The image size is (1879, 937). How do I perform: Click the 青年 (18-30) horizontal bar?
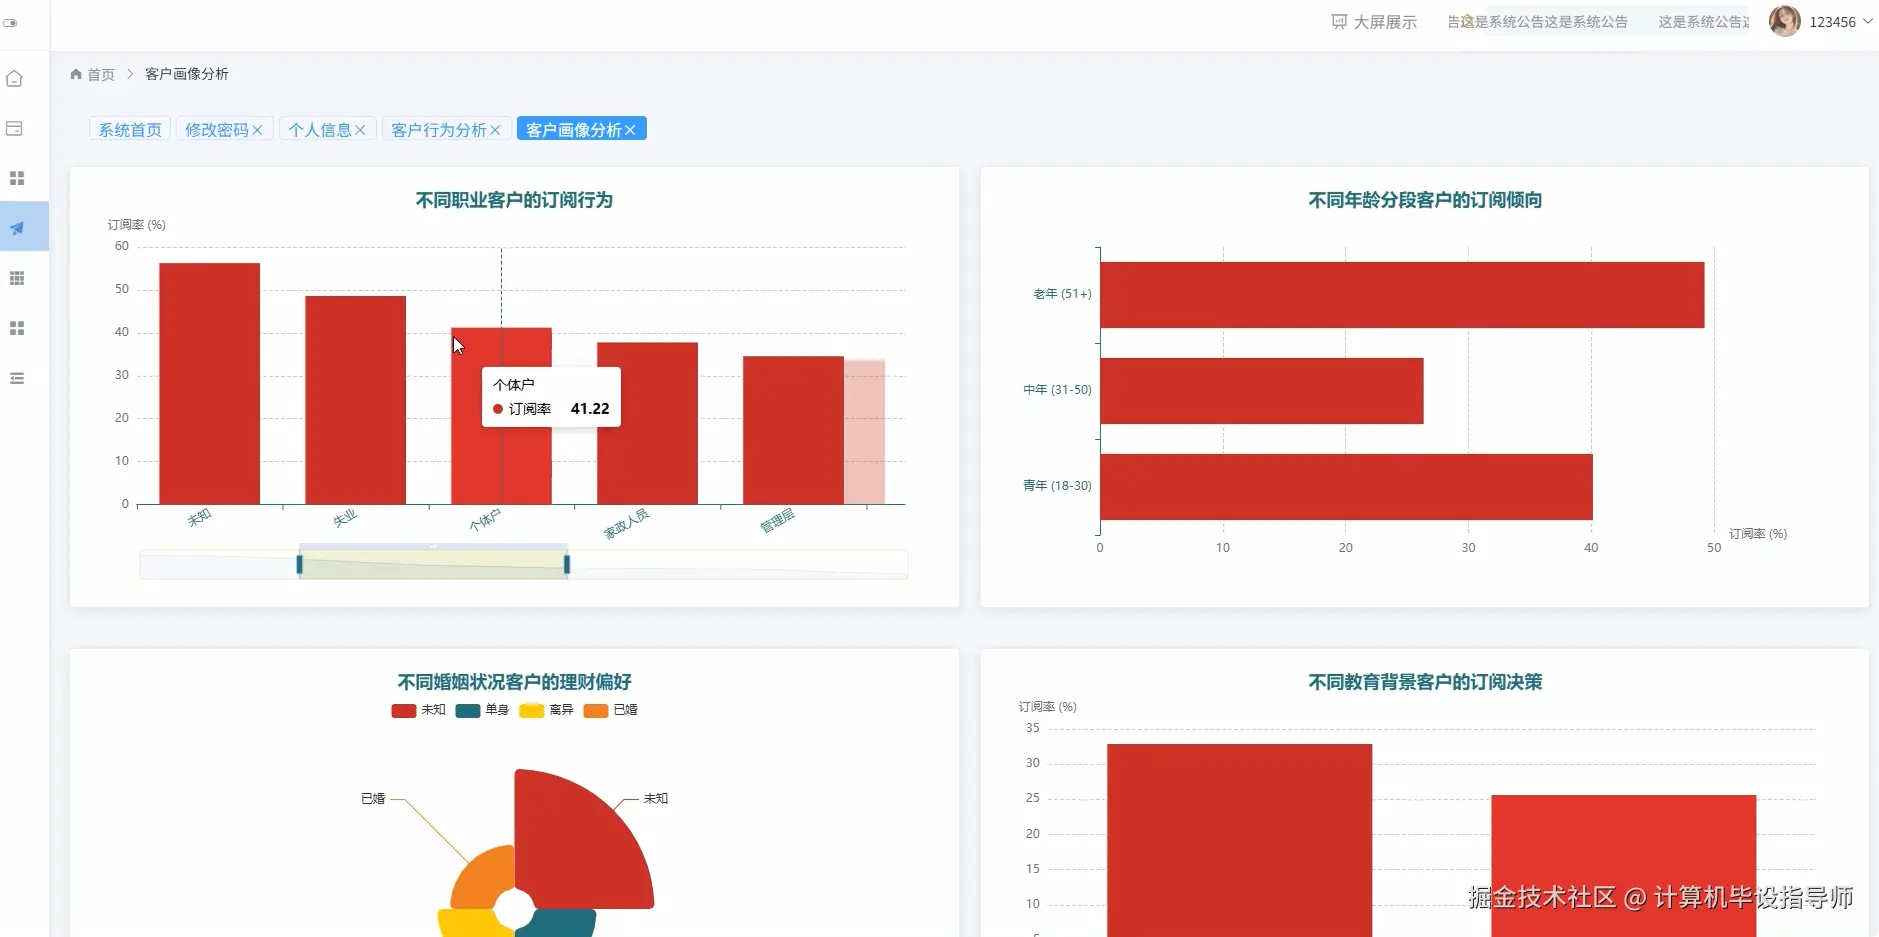(1346, 487)
